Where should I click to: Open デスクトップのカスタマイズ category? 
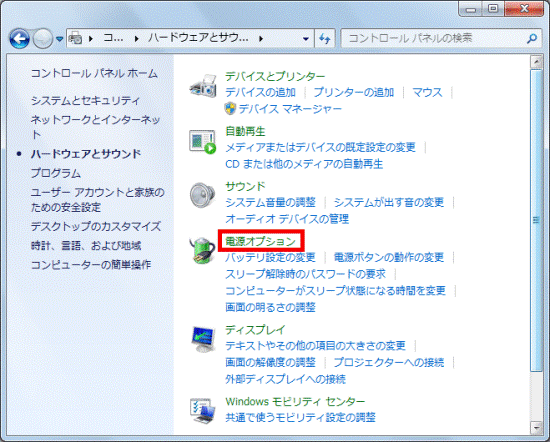(x=96, y=226)
